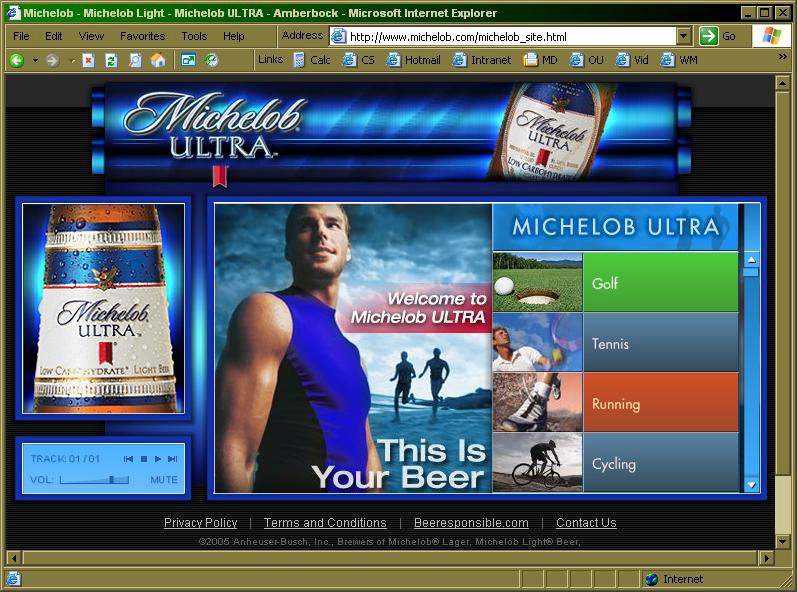Open the Help menu
The image size is (797, 592).
tap(234, 36)
